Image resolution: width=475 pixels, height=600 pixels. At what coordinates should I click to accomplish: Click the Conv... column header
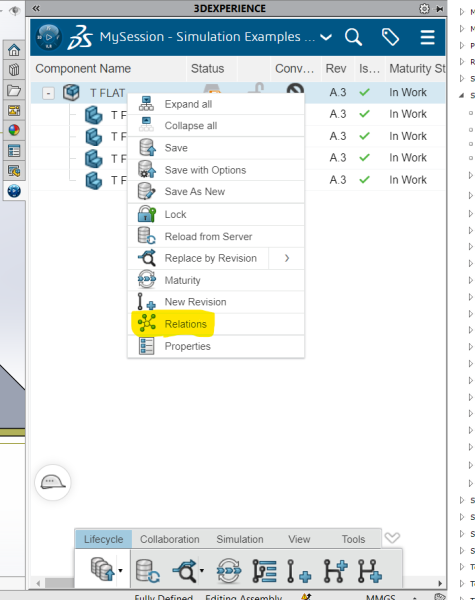click(295, 69)
